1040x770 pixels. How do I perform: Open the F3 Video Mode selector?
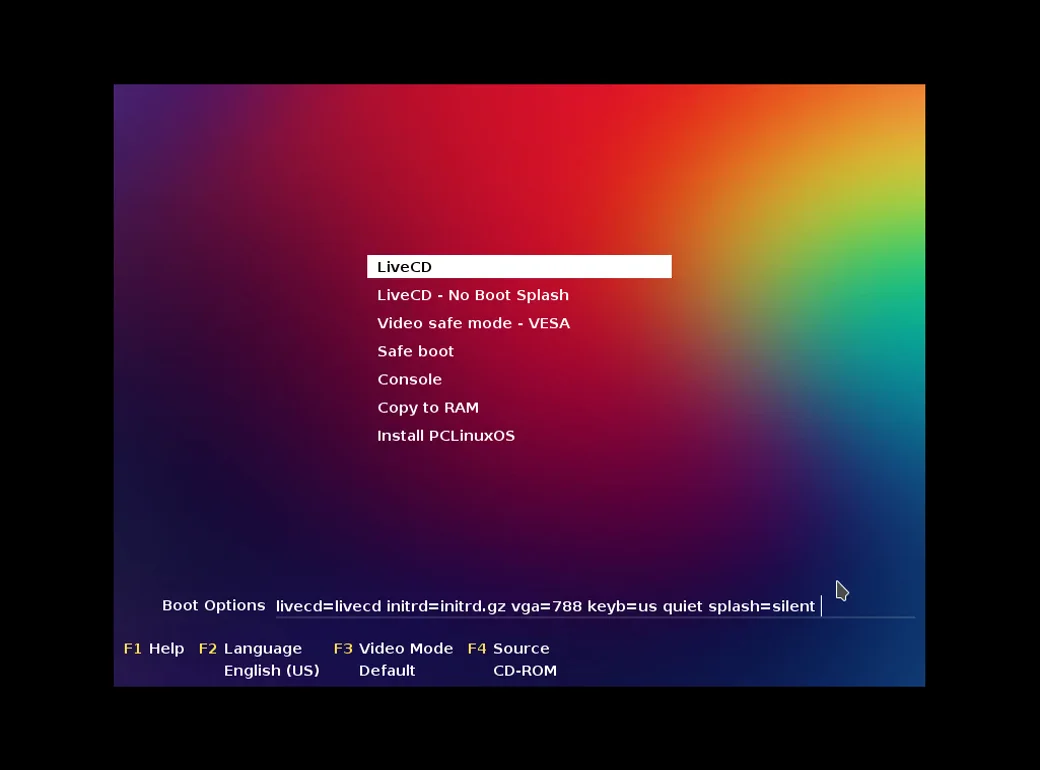(x=393, y=649)
